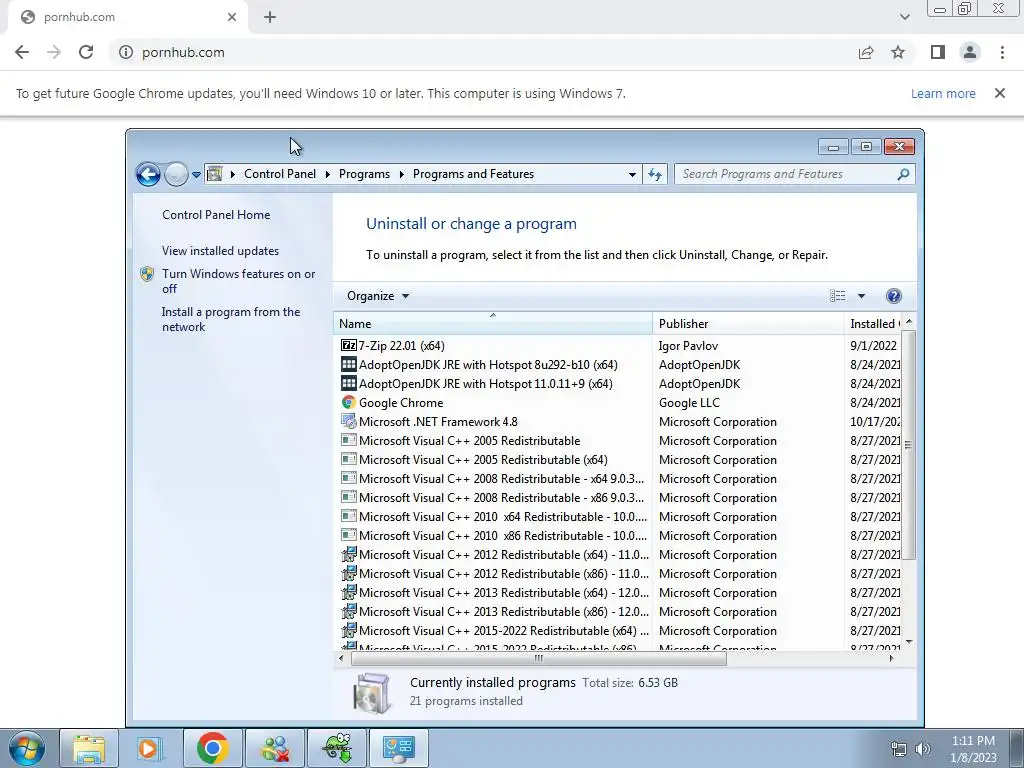
Task: Select Google Chrome program entry
Action: [392, 402]
